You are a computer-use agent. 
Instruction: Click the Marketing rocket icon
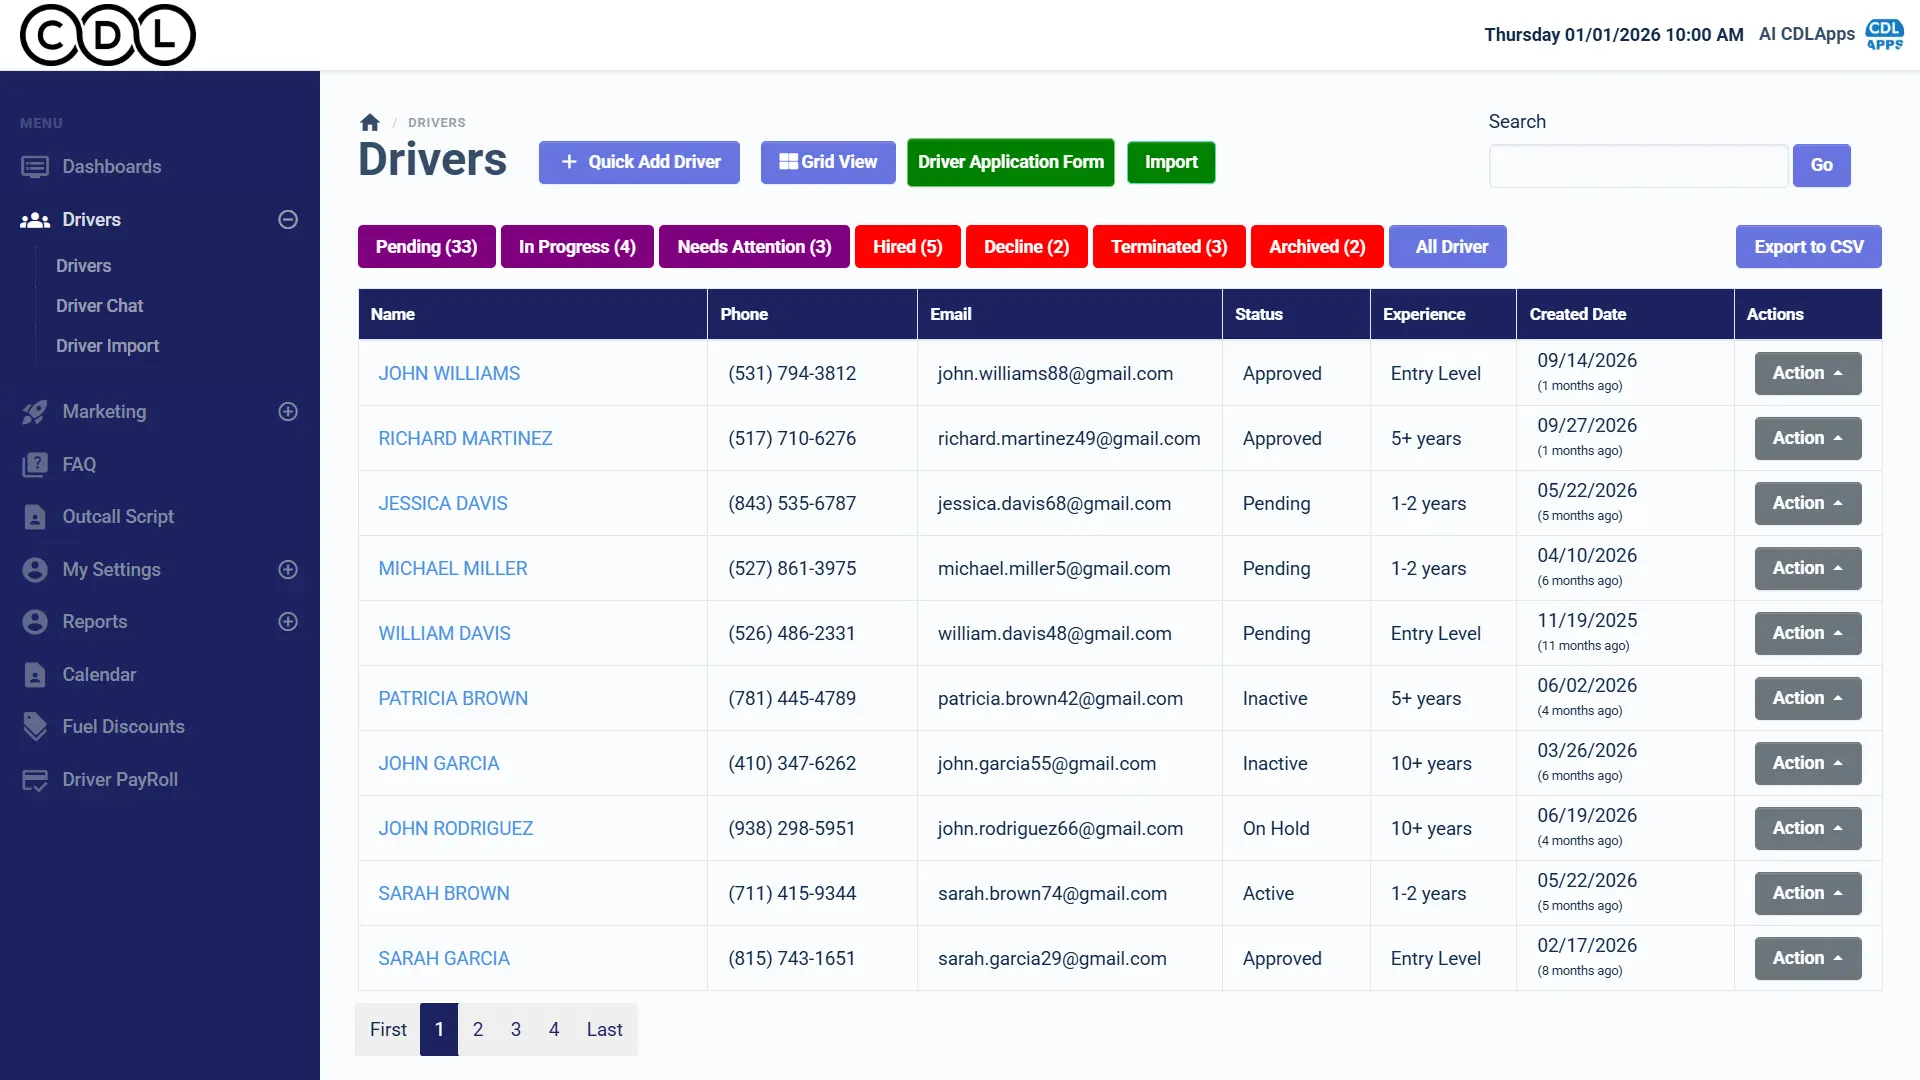coord(35,412)
